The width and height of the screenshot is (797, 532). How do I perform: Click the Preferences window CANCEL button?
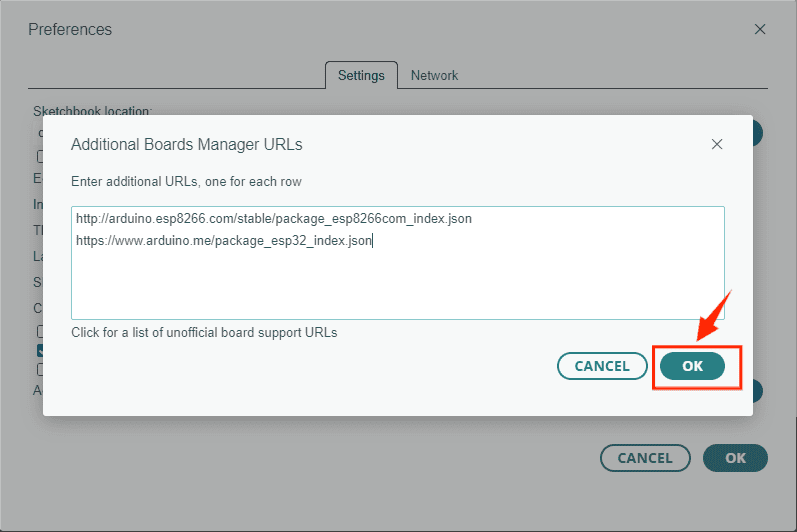coord(645,458)
